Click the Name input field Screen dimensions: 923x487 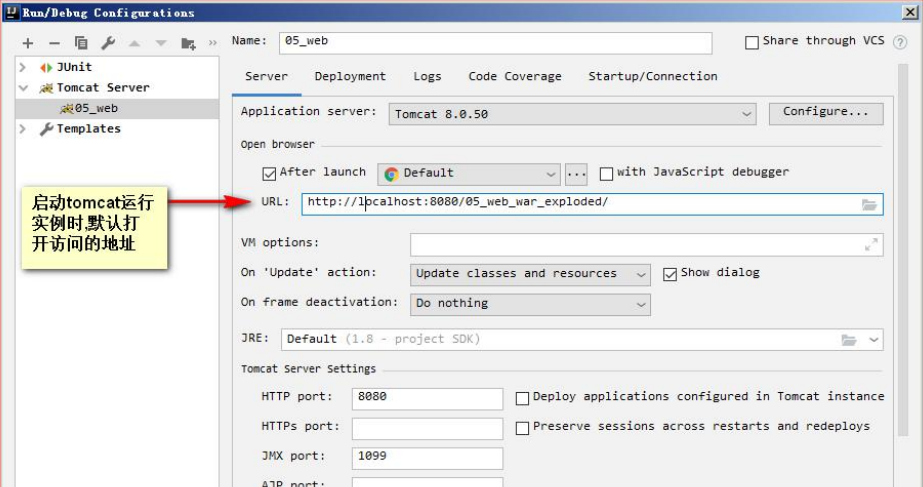[x=496, y=43]
